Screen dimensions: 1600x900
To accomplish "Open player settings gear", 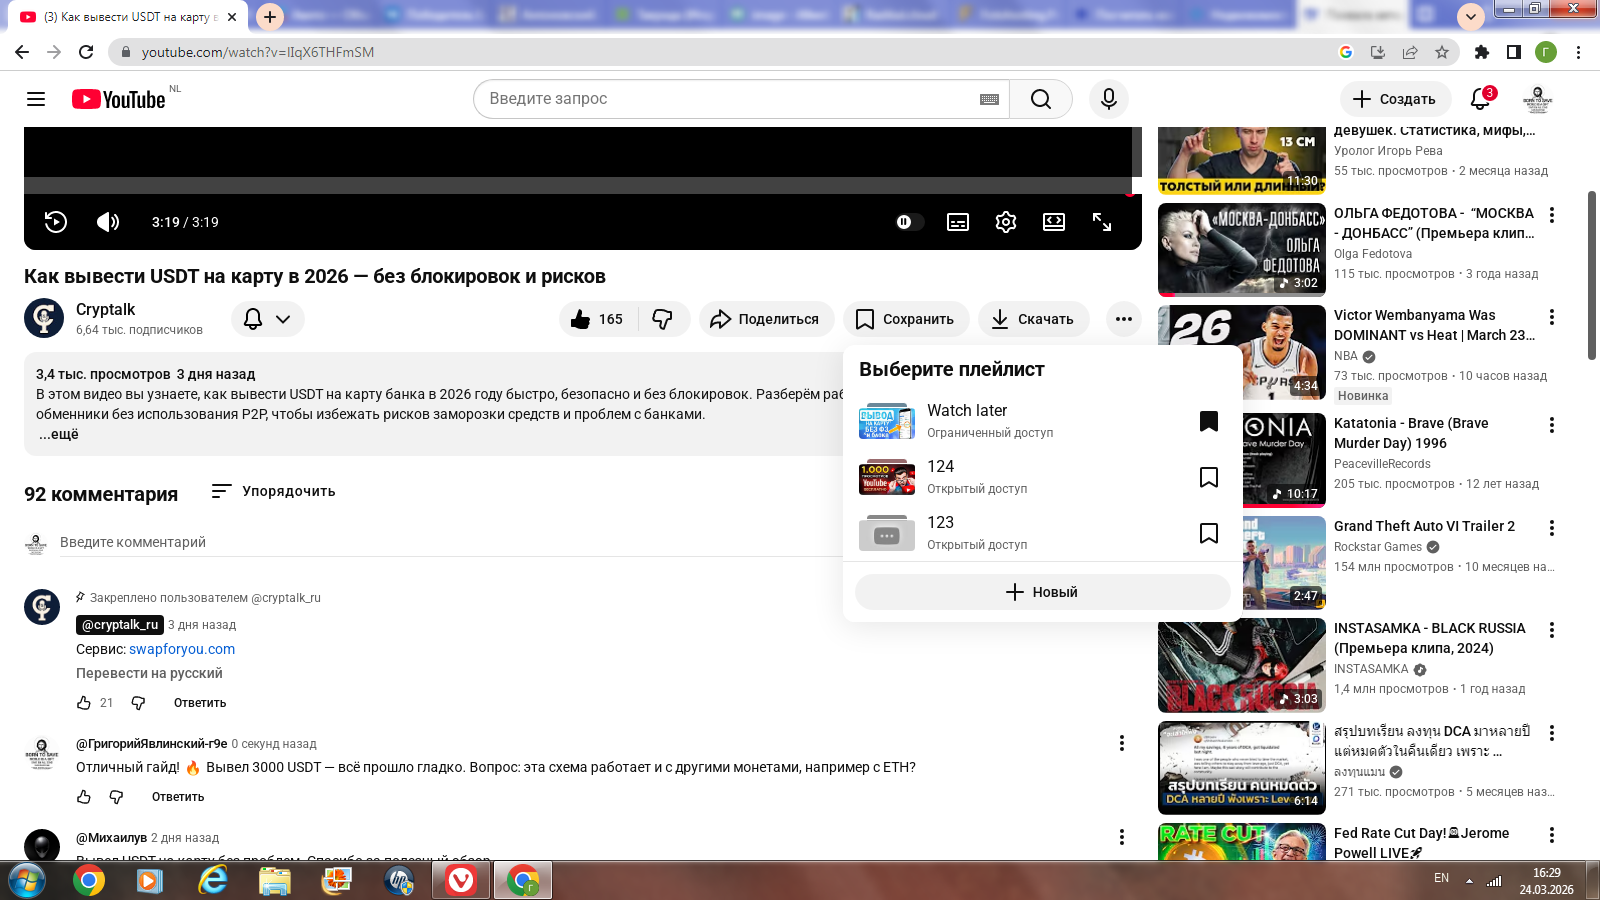I will click(x=1006, y=222).
